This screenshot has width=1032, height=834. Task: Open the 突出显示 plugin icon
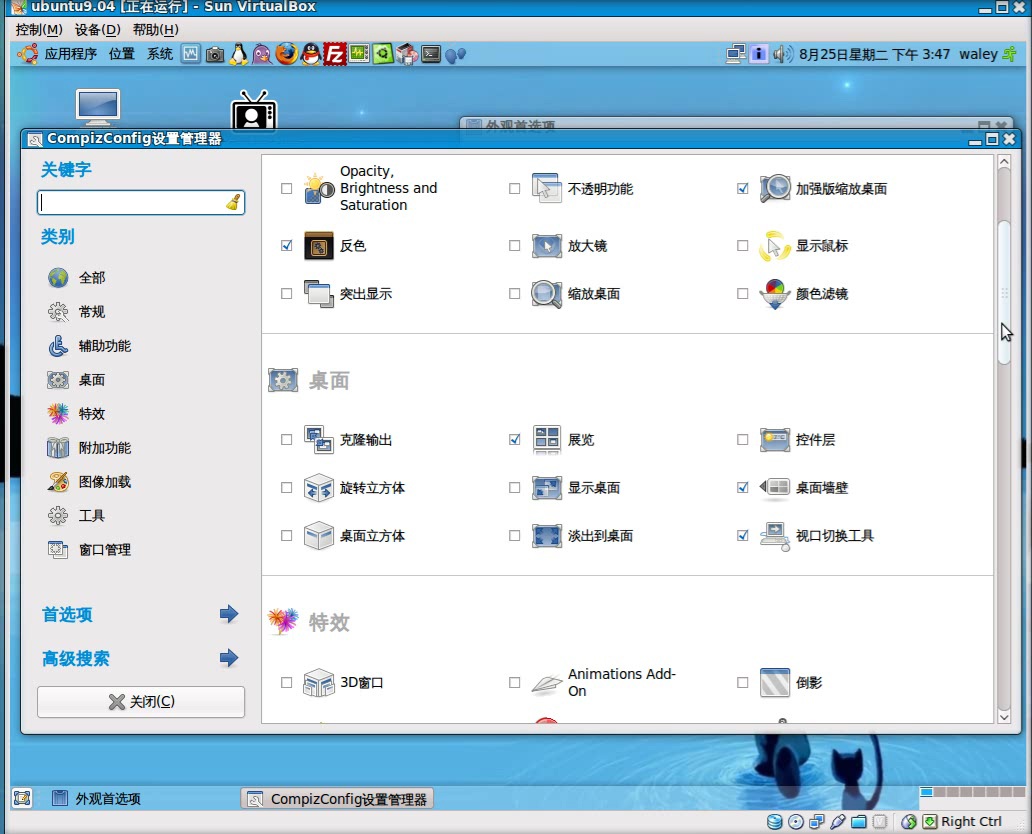319,294
